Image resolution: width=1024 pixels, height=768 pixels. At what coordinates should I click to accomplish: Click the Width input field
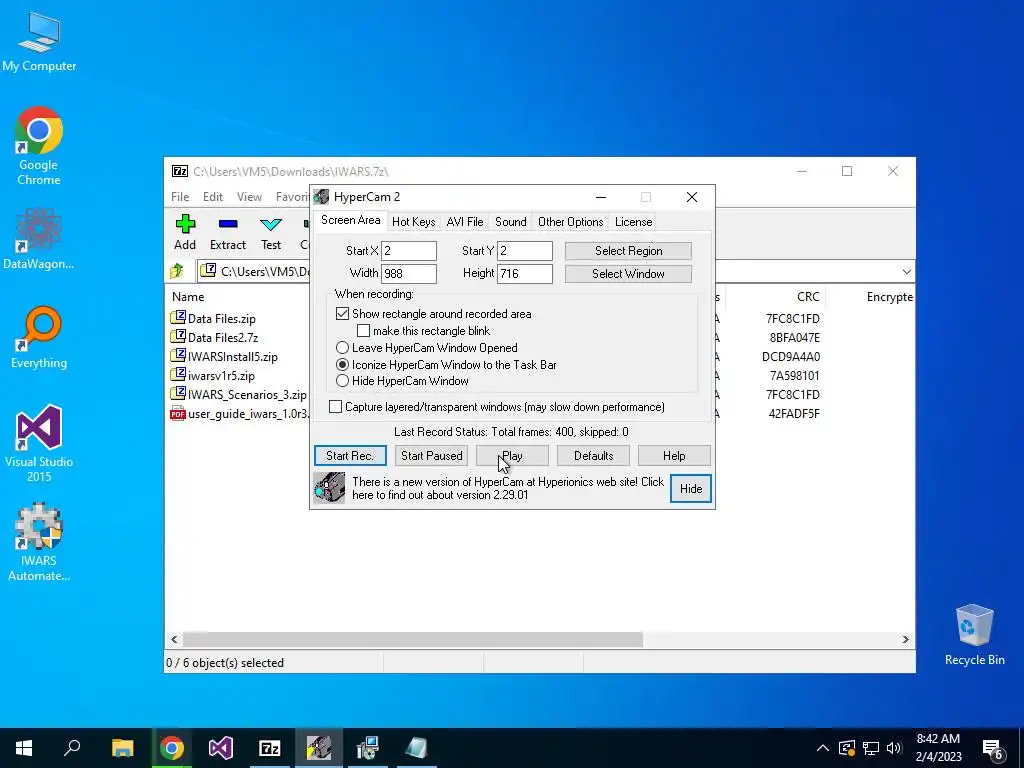[409, 274]
